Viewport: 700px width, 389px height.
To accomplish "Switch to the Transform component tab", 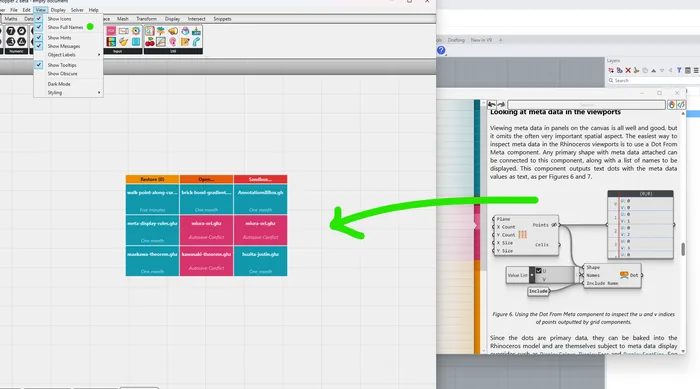I will point(146,19).
